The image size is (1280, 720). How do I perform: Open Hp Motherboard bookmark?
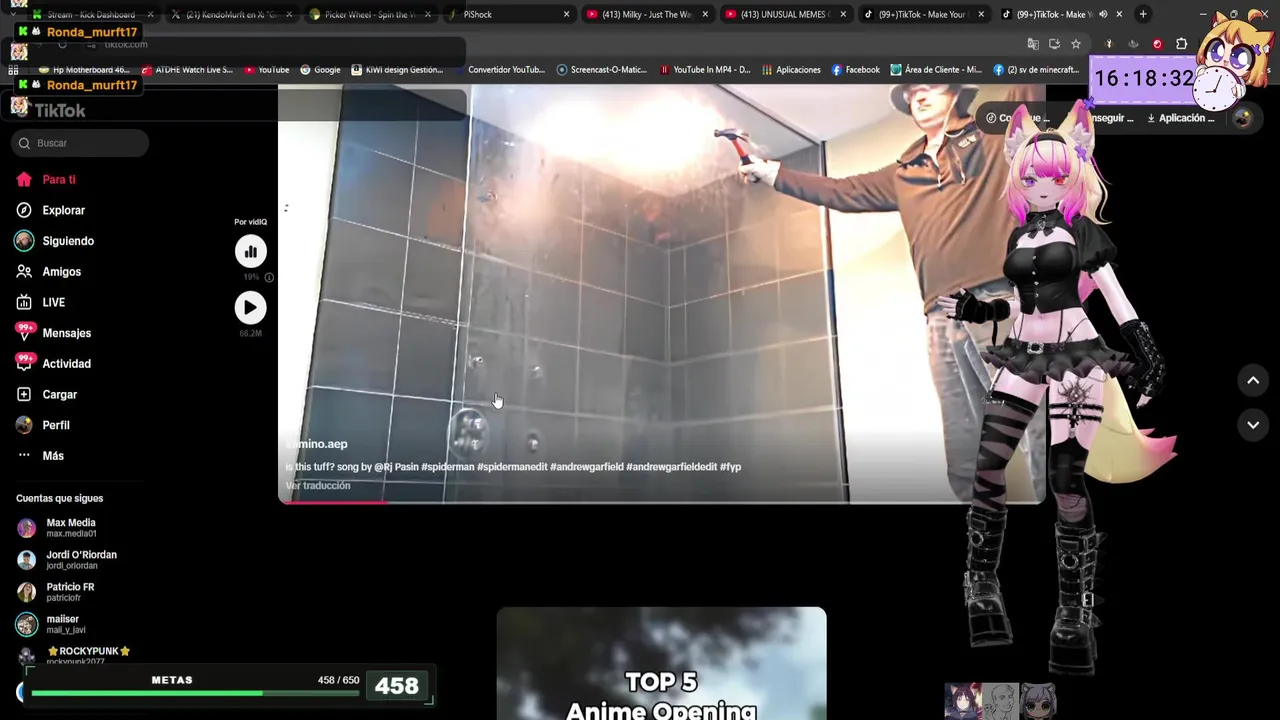(84, 70)
